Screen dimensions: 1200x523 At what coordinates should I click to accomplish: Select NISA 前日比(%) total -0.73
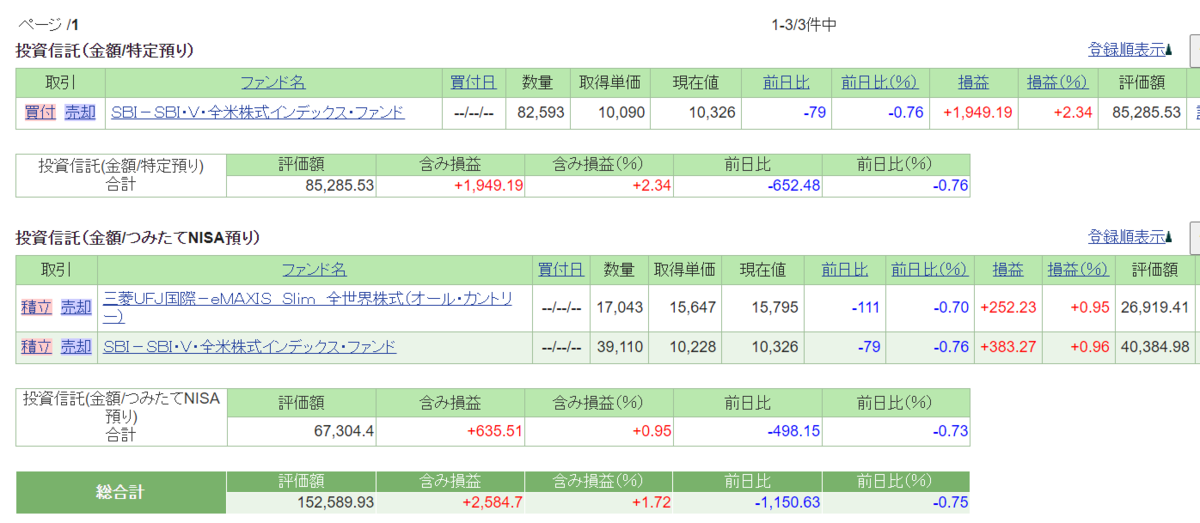[950, 431]
